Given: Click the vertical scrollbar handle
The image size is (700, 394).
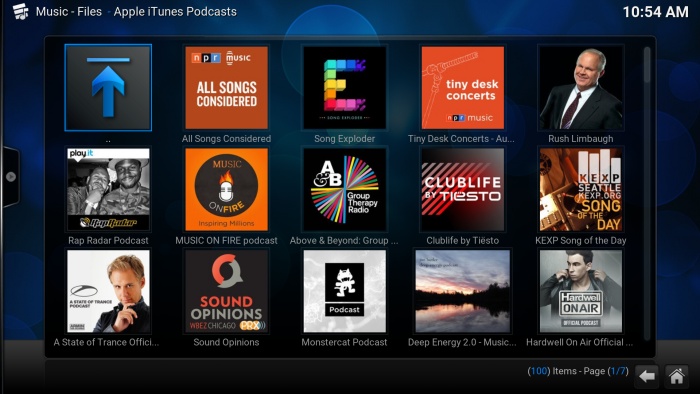Looking at the screenshot, I should 647,65.
